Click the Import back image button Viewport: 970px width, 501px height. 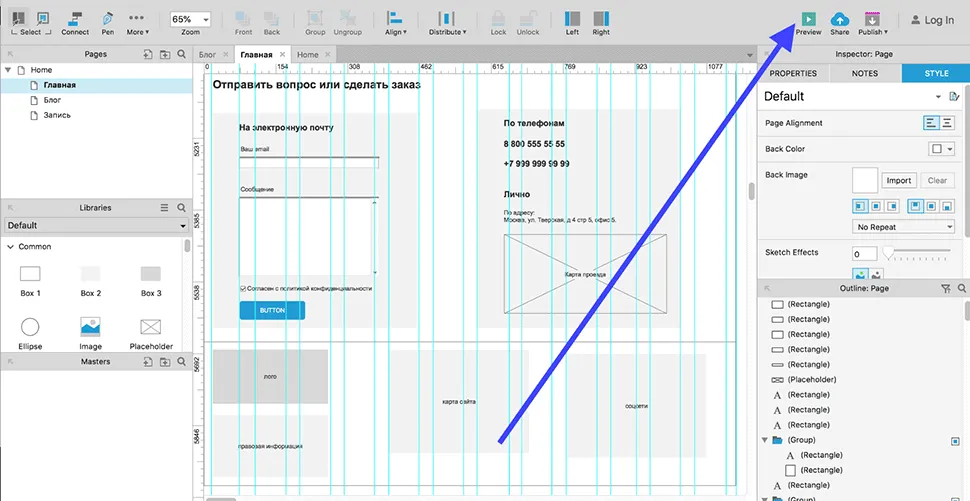(898, 181)
